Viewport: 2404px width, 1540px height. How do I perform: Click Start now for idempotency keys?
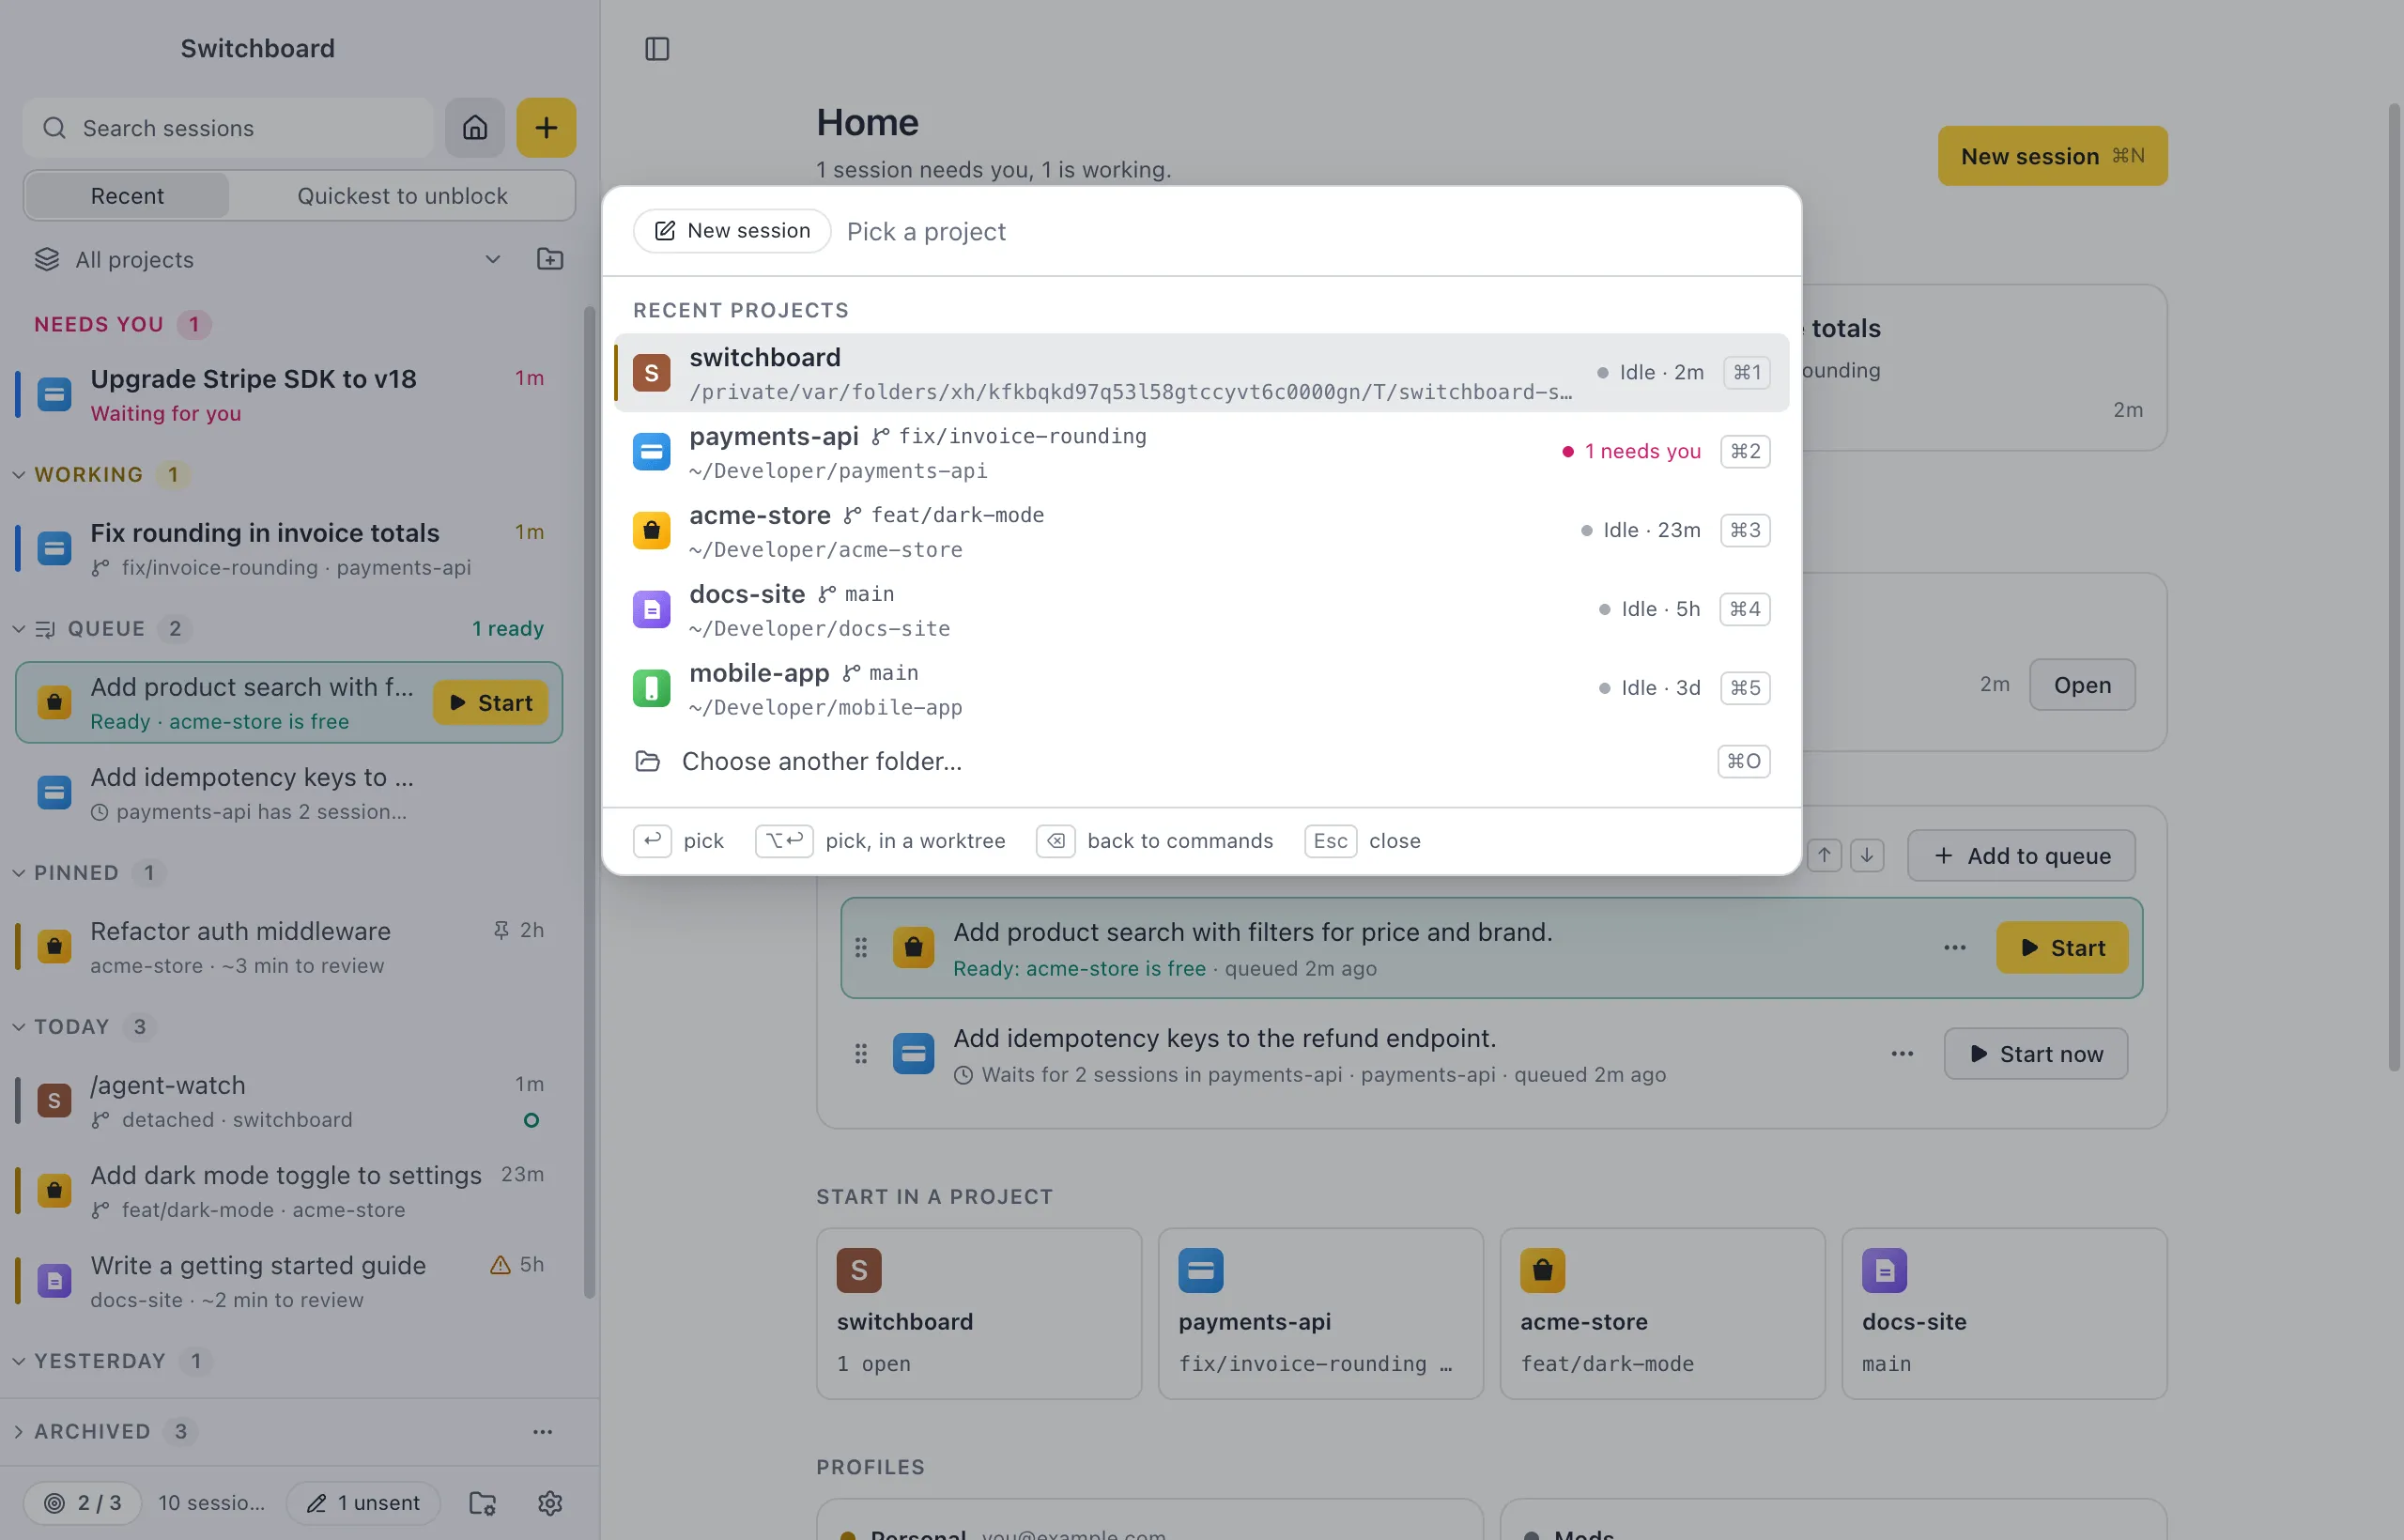tap(2035, 1053)
